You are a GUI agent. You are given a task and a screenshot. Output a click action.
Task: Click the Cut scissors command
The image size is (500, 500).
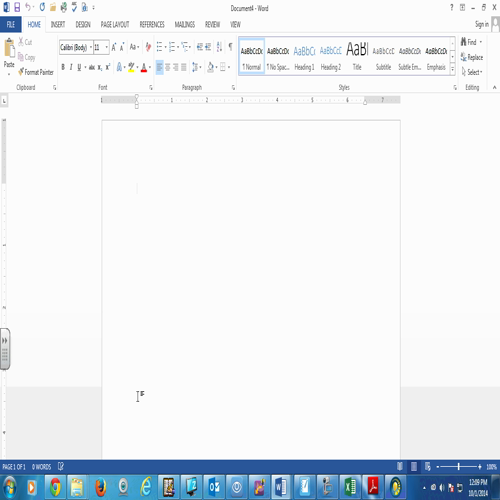pos(25,42)
